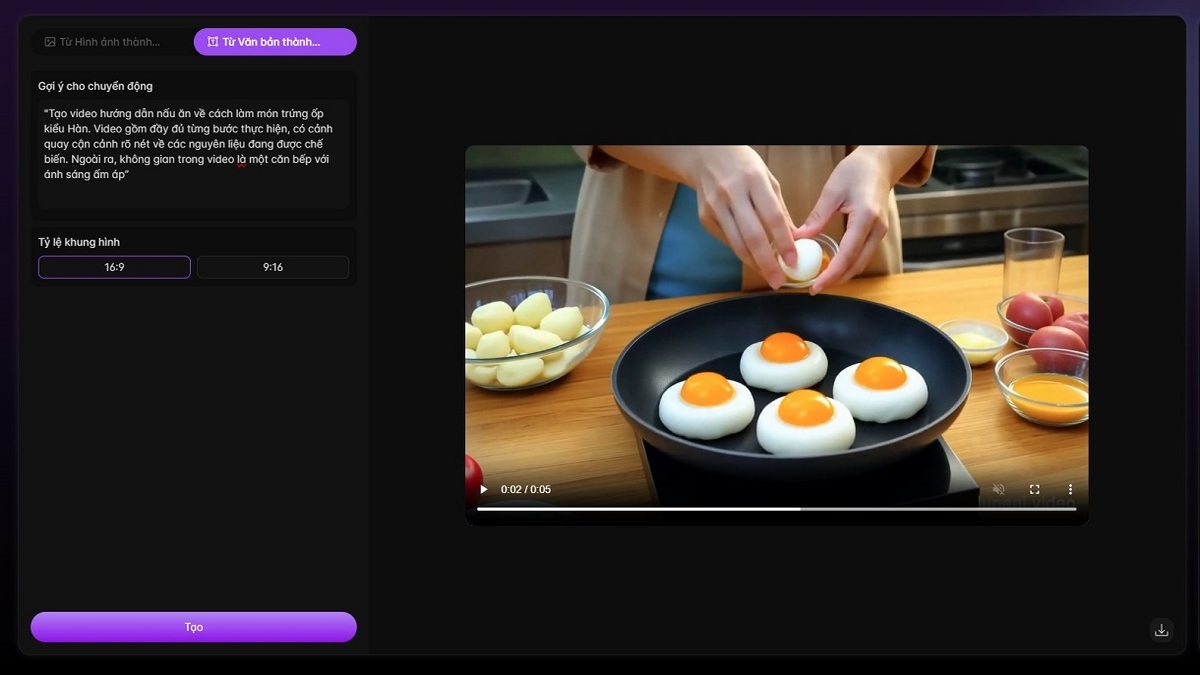The height and width of the screenshot is (675, 1200).
Task: Expand the video overflow menu on the right
Action: (1071, 490)
